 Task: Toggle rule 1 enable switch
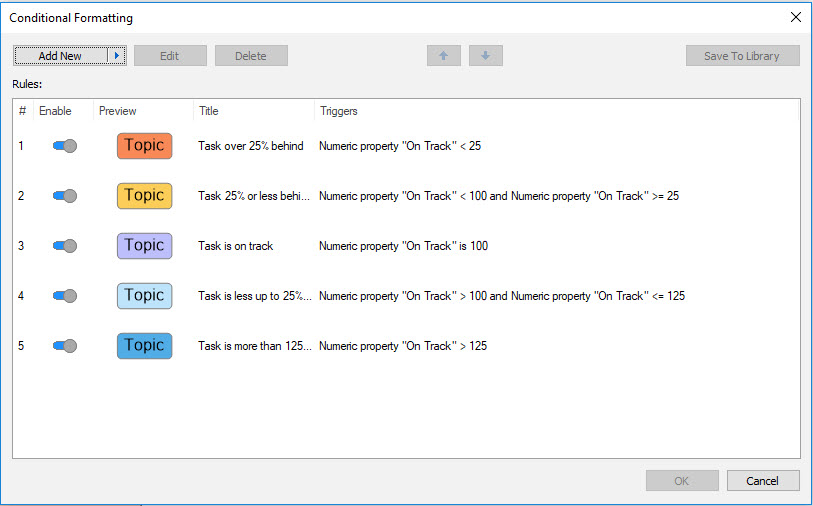click(65, 146)
